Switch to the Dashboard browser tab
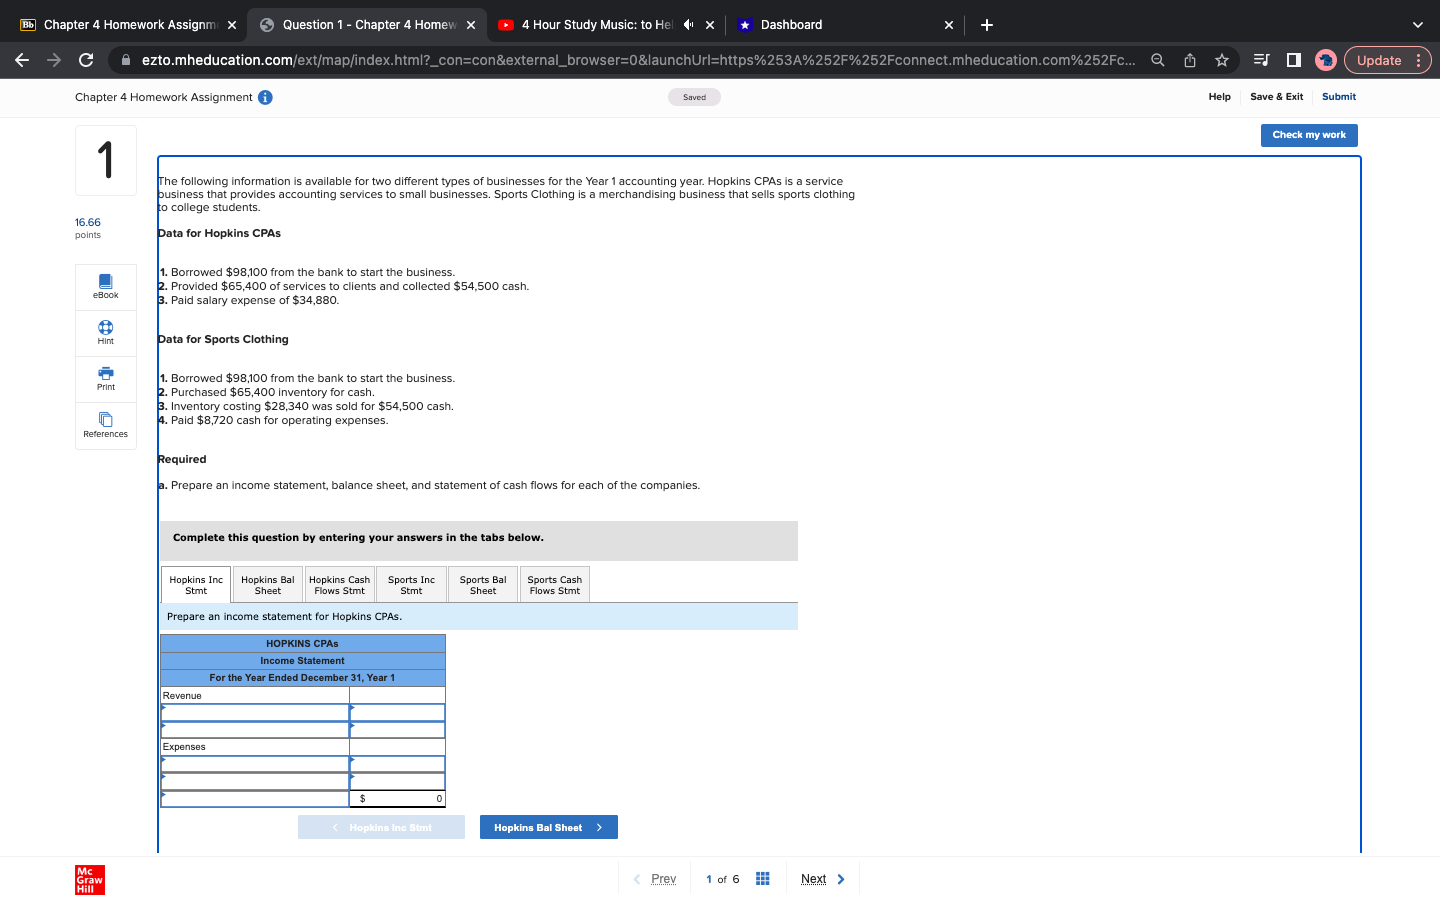 click(790, 25)
